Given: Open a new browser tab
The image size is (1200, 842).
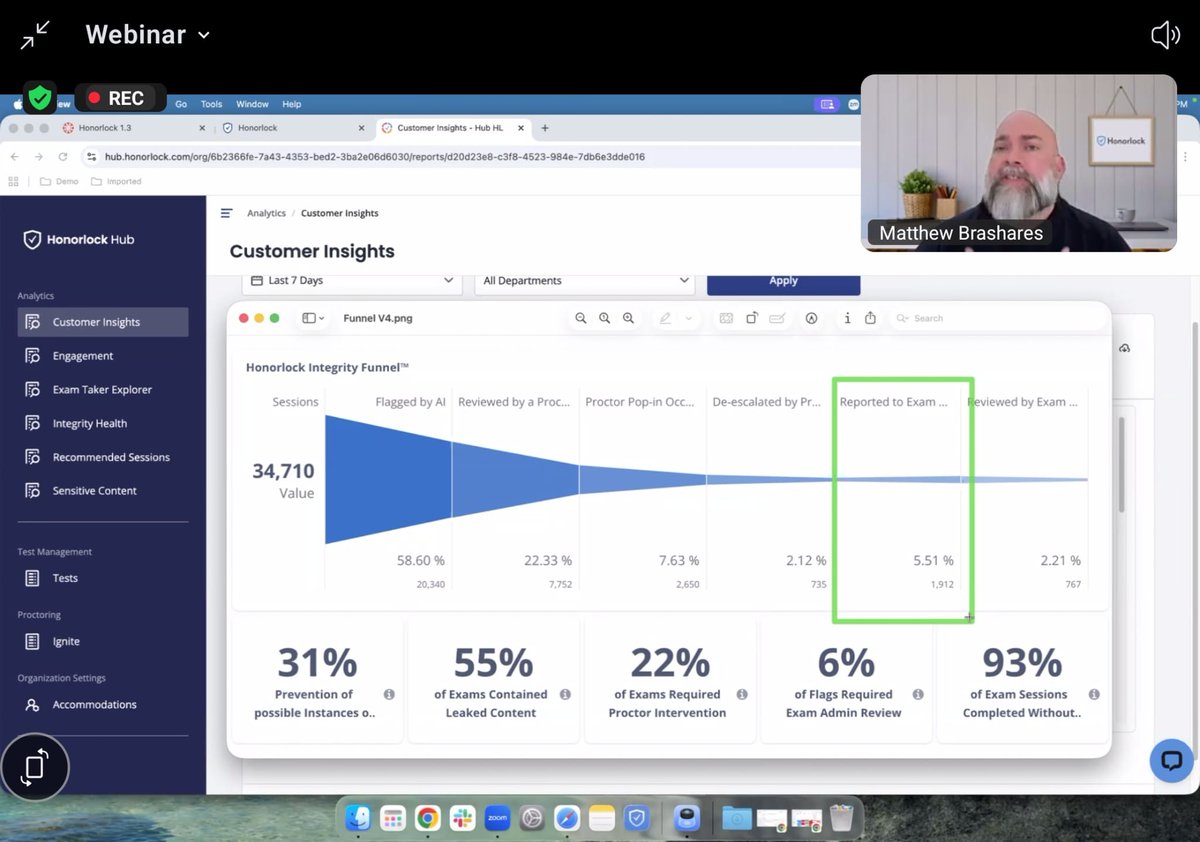Looking at the screenshot, I should point(545,128).
